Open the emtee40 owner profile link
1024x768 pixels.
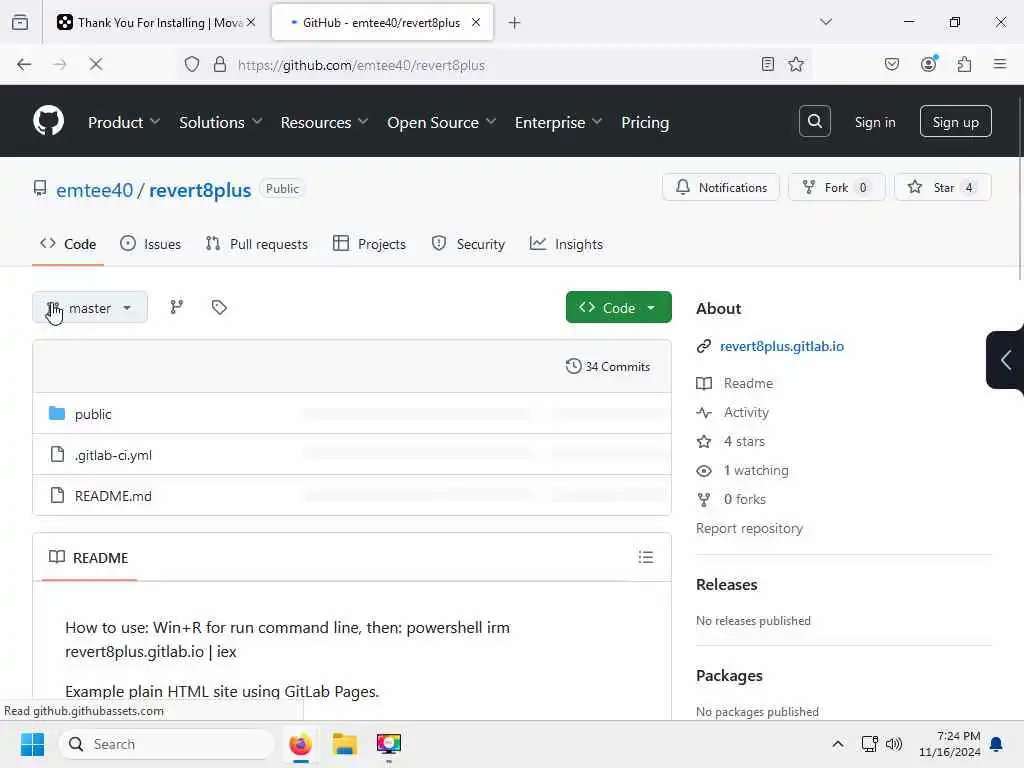(94, 190)
